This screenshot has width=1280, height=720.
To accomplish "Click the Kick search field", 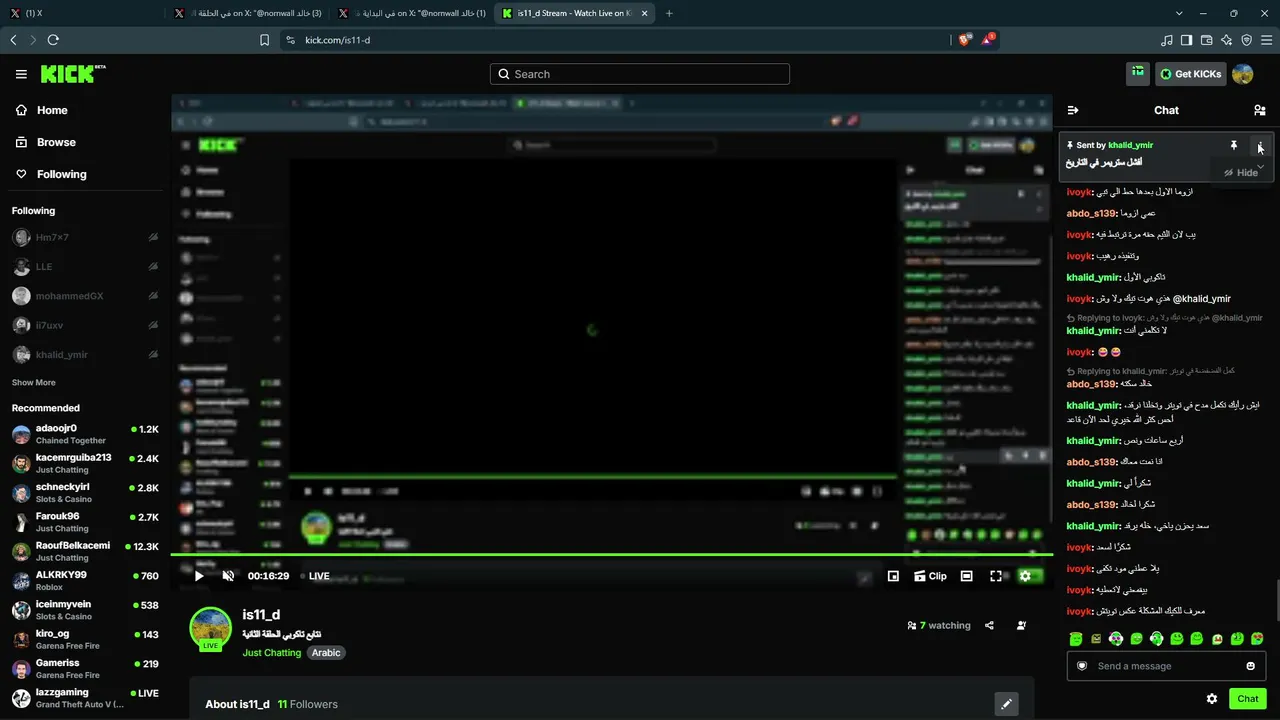I will [640, 74].
